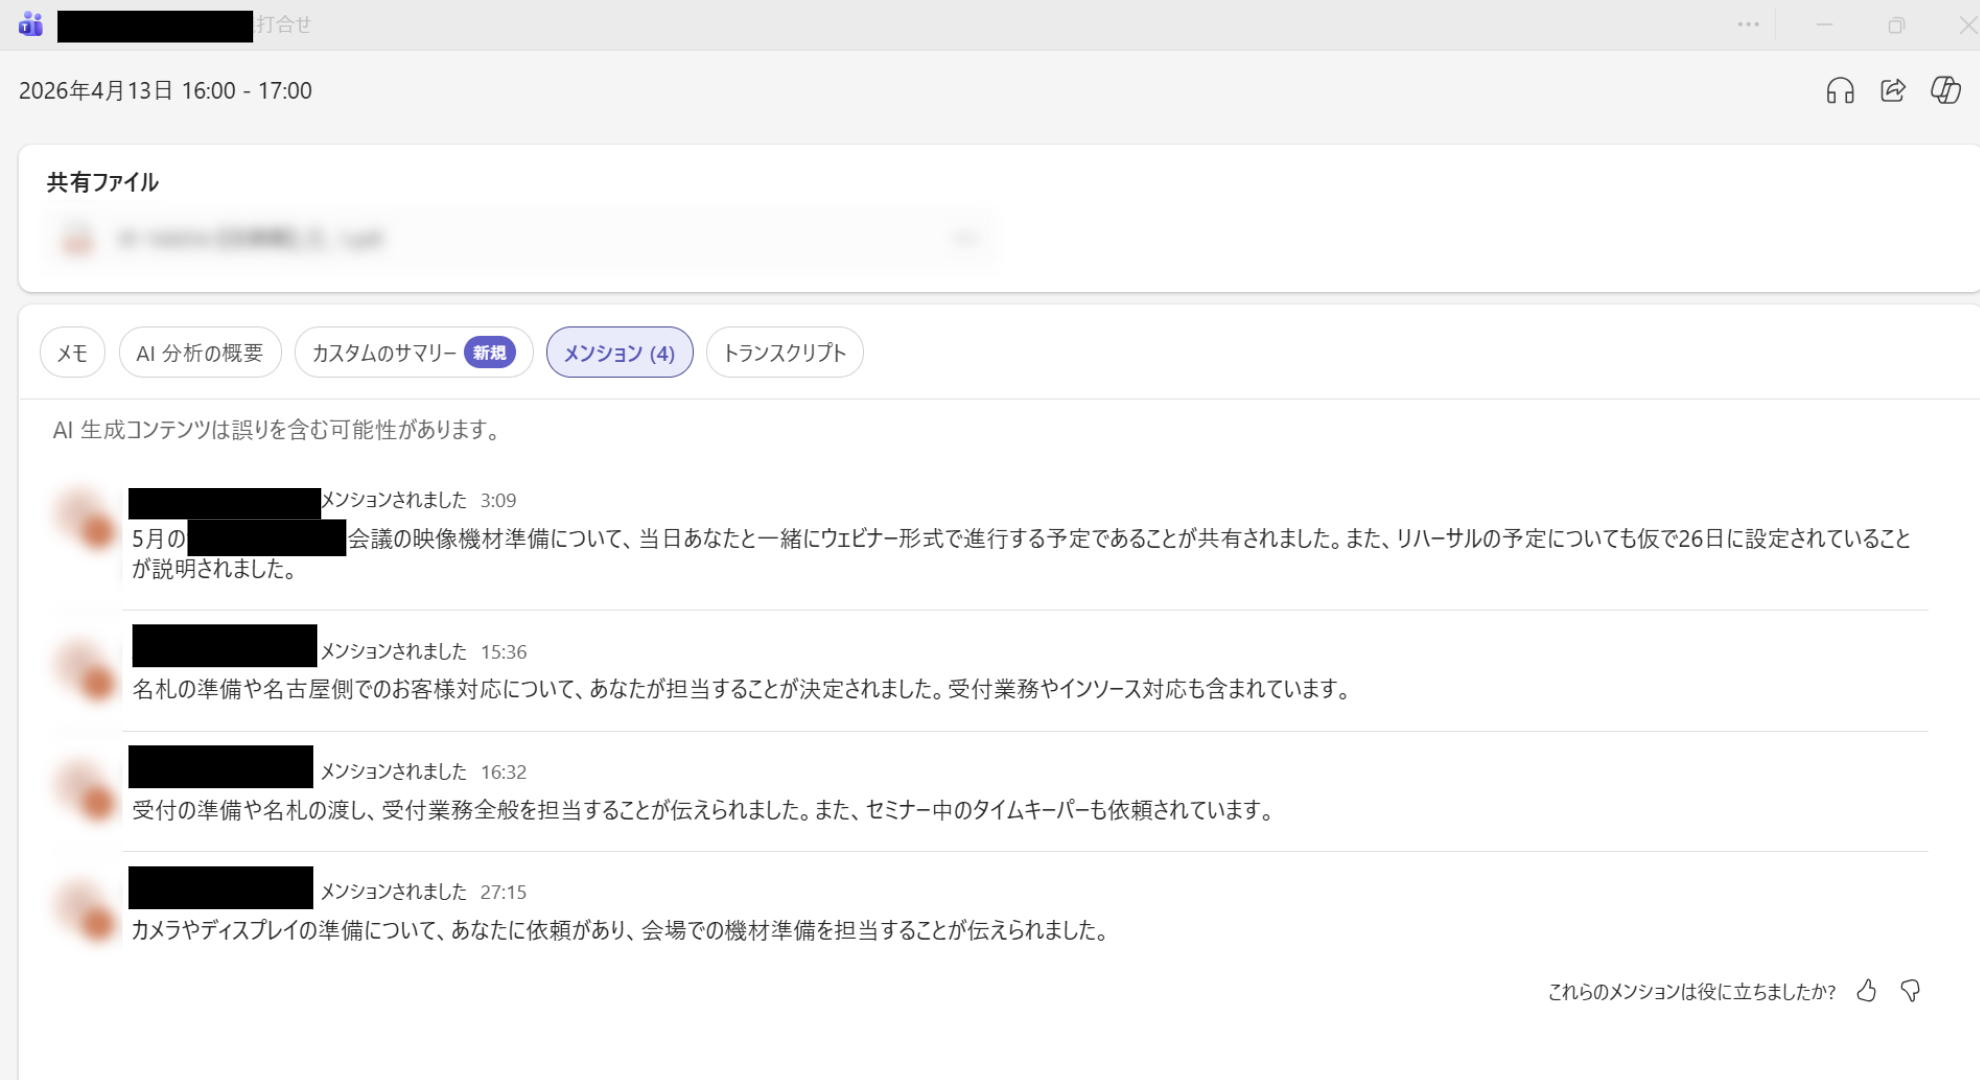
Task: Click the thumbs up feedback icon
Action: [1866, 991]
